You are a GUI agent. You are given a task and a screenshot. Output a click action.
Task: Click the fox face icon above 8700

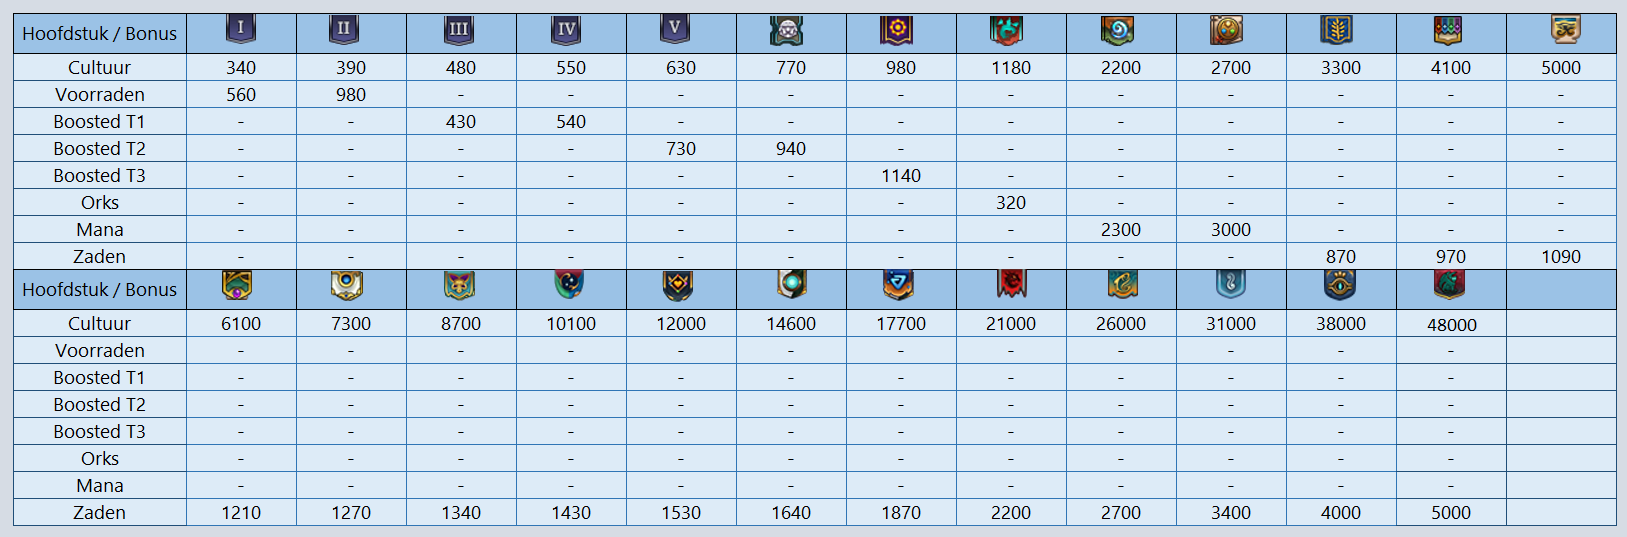point(459,286)
